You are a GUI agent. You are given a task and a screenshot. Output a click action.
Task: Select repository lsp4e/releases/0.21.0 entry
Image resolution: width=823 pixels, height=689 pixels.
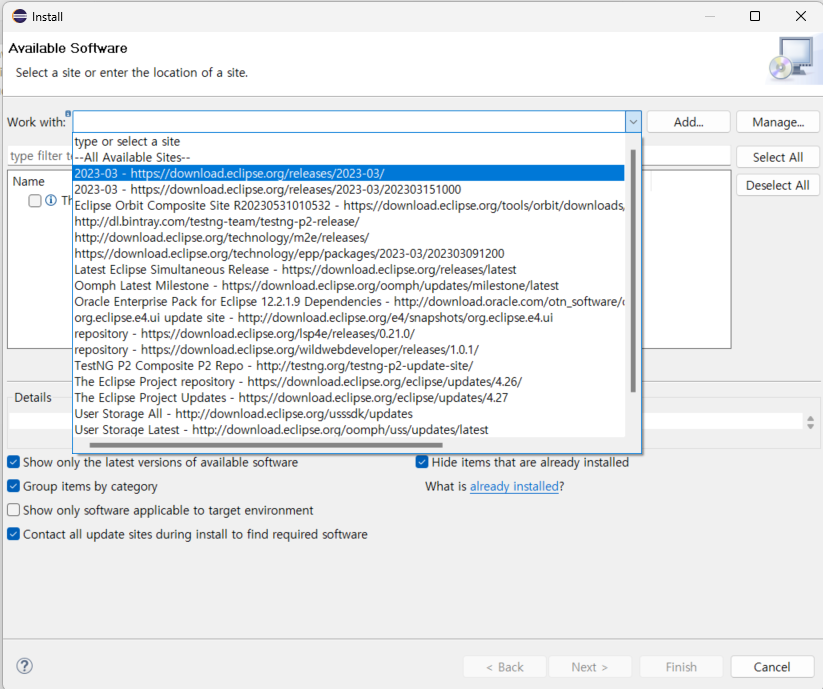point(349,334)
